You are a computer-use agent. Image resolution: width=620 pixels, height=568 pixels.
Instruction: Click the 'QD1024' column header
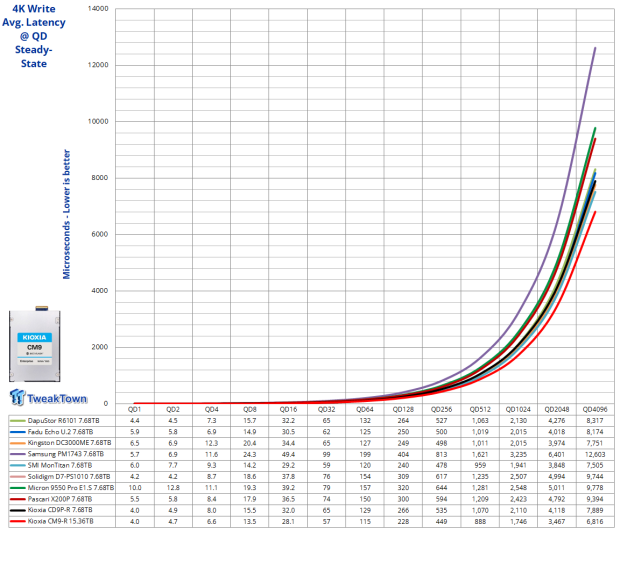point(518,409)
